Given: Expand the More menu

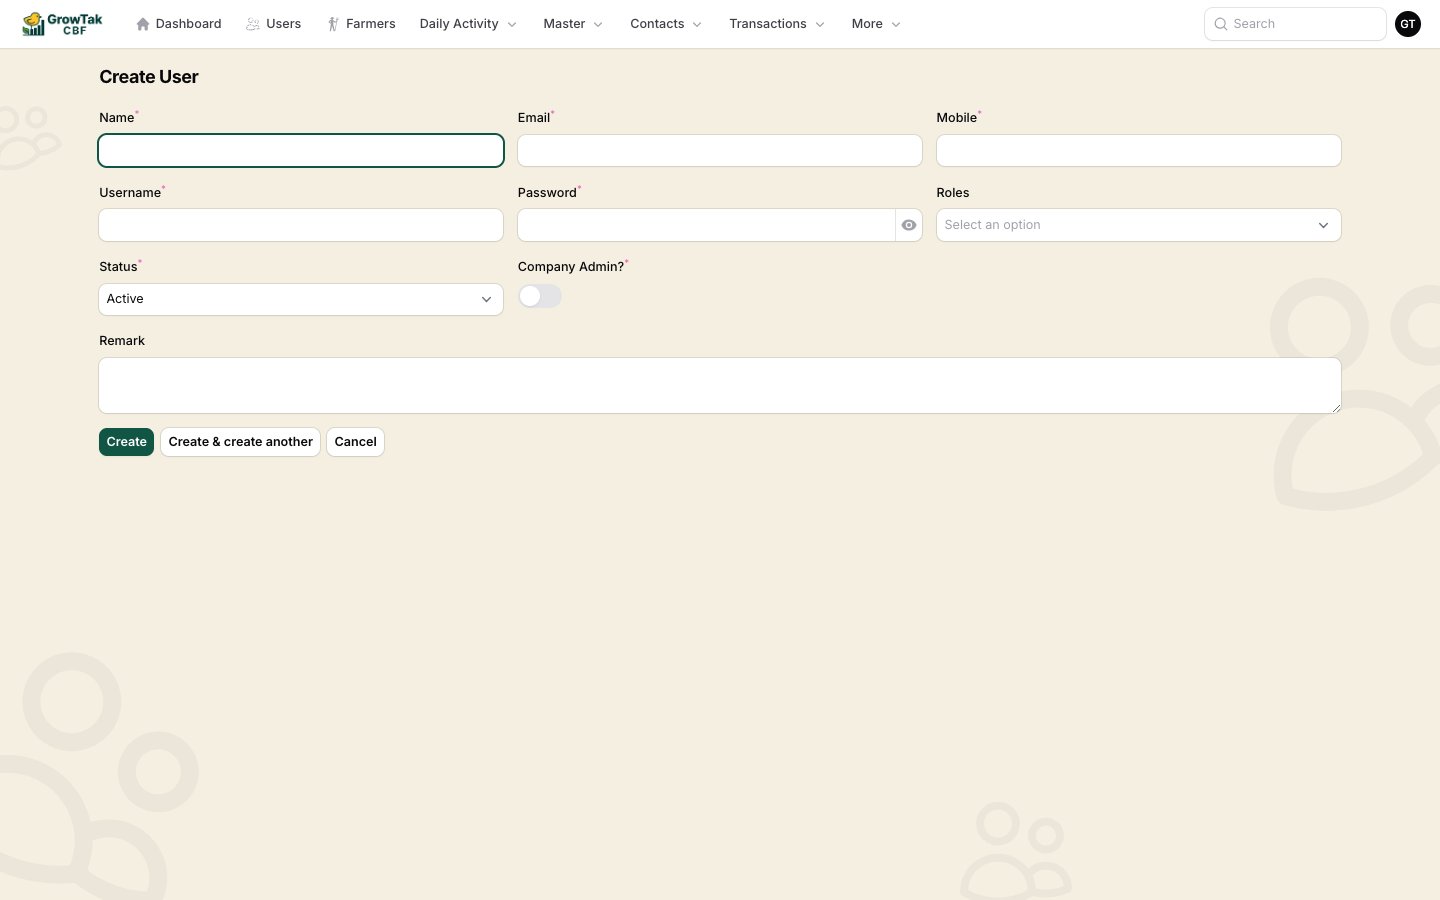Looking at the screenshot, I should [876, 24].
